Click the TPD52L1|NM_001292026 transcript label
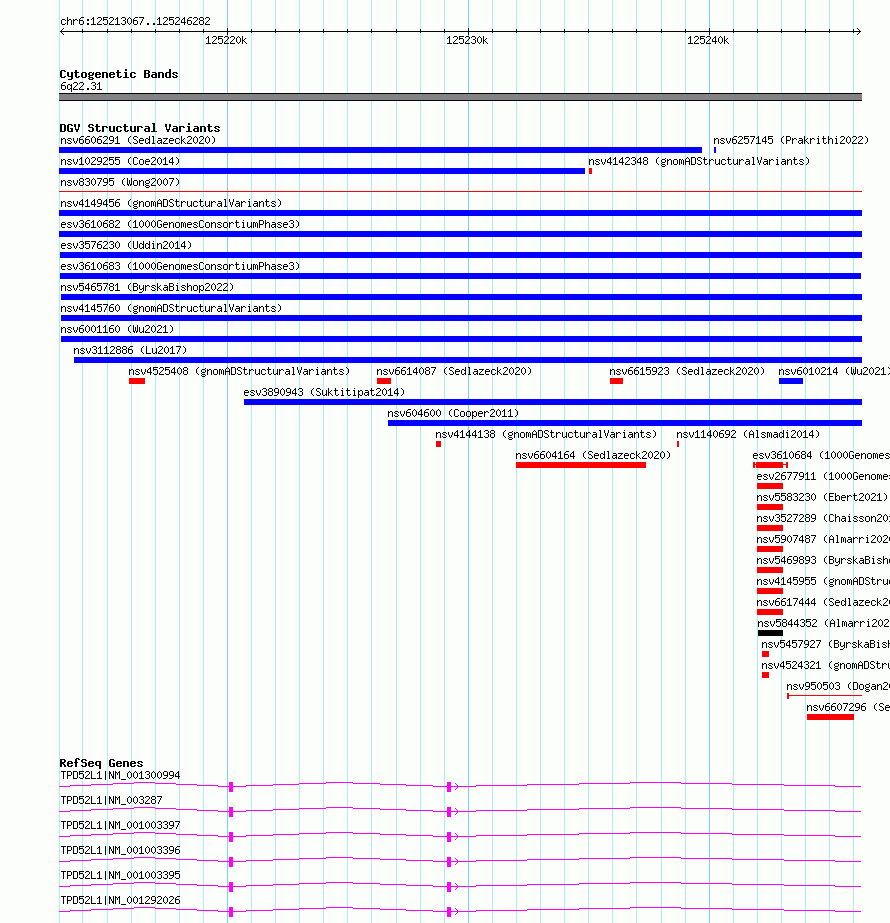 click(x=120, y=901)
